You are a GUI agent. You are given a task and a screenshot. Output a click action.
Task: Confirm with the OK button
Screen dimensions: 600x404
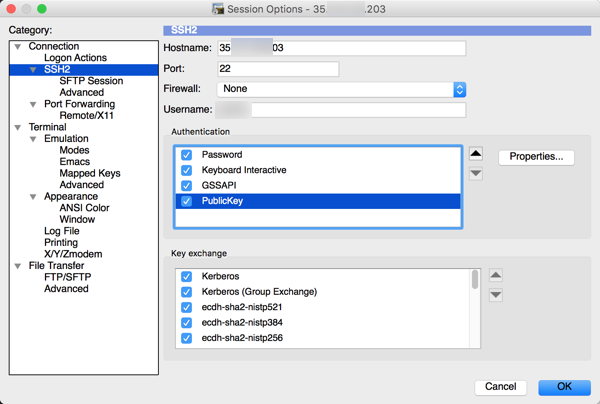tap(564, 387)
